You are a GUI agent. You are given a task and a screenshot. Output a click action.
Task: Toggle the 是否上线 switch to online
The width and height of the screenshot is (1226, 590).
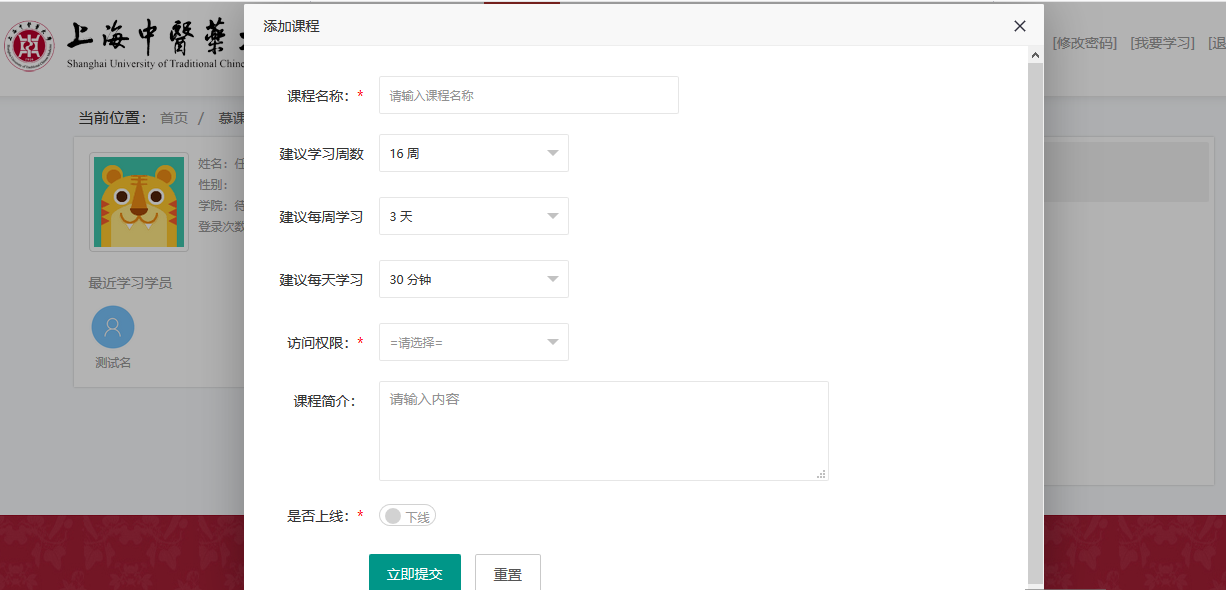(407, 516)
